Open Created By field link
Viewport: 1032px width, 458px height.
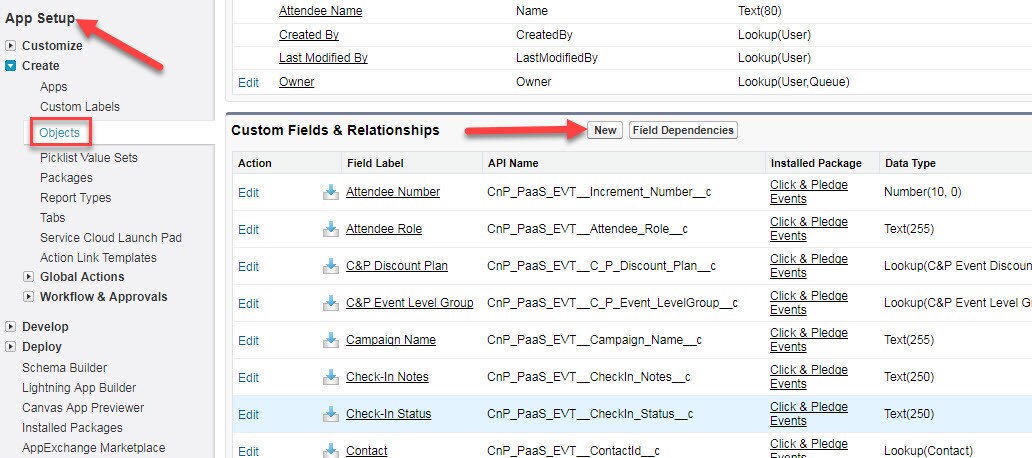309,35
